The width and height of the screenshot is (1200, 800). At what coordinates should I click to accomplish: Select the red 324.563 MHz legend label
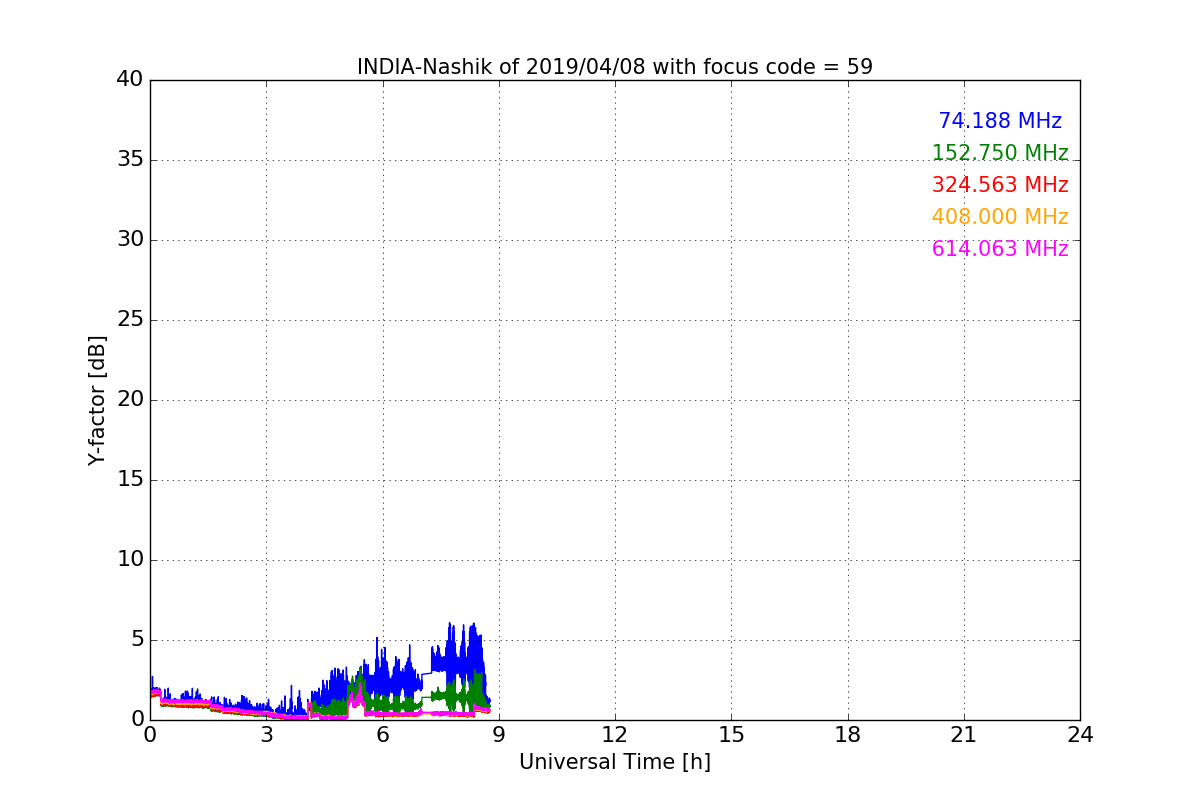pos(1000,185)
